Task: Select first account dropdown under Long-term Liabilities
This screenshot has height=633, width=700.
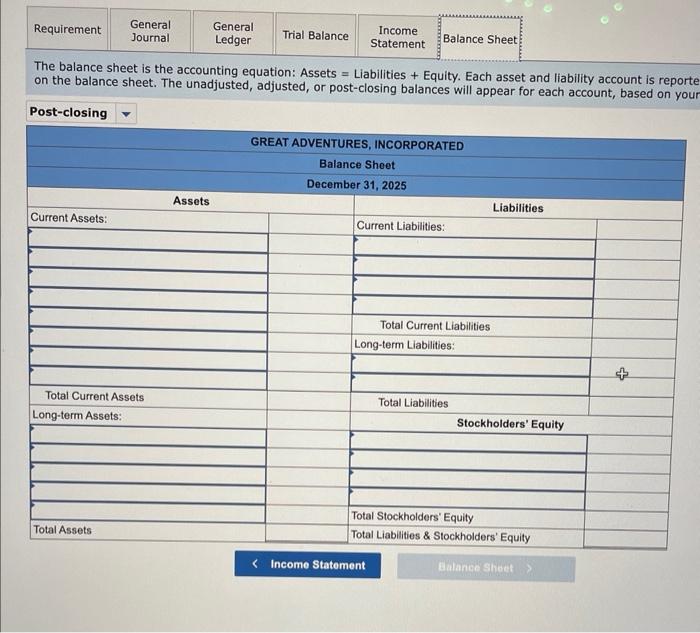Action: (471, 365)
